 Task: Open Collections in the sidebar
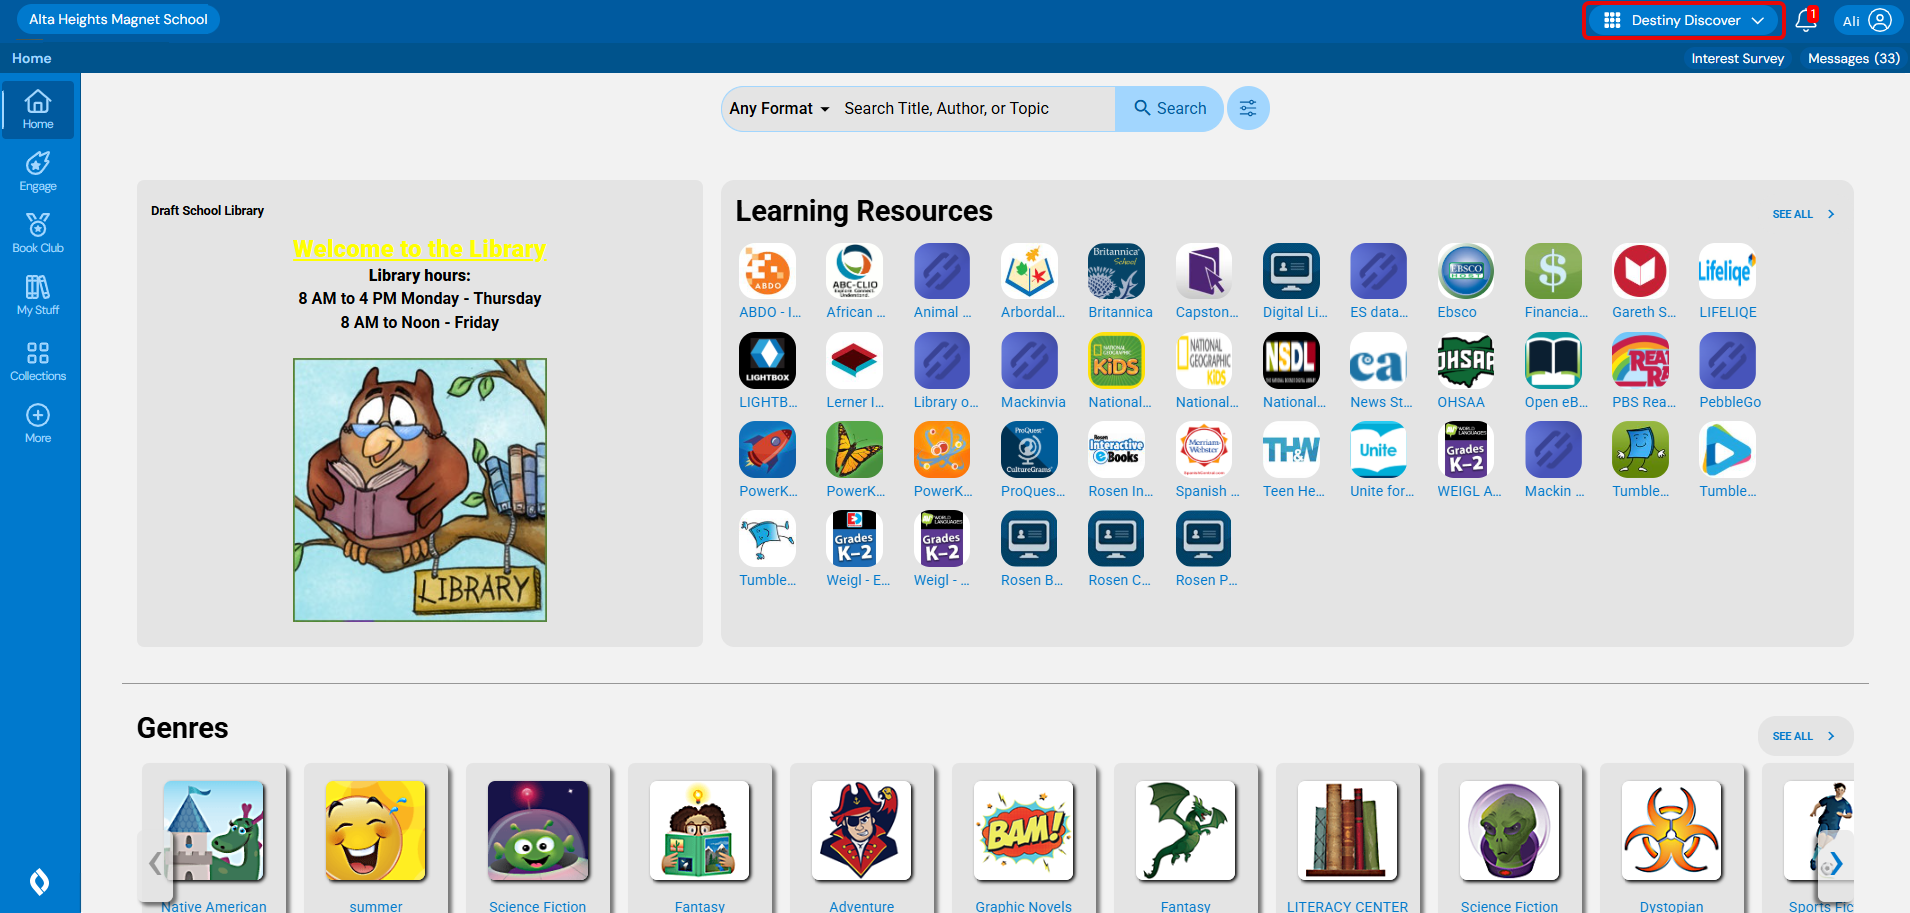coord(38,362)
